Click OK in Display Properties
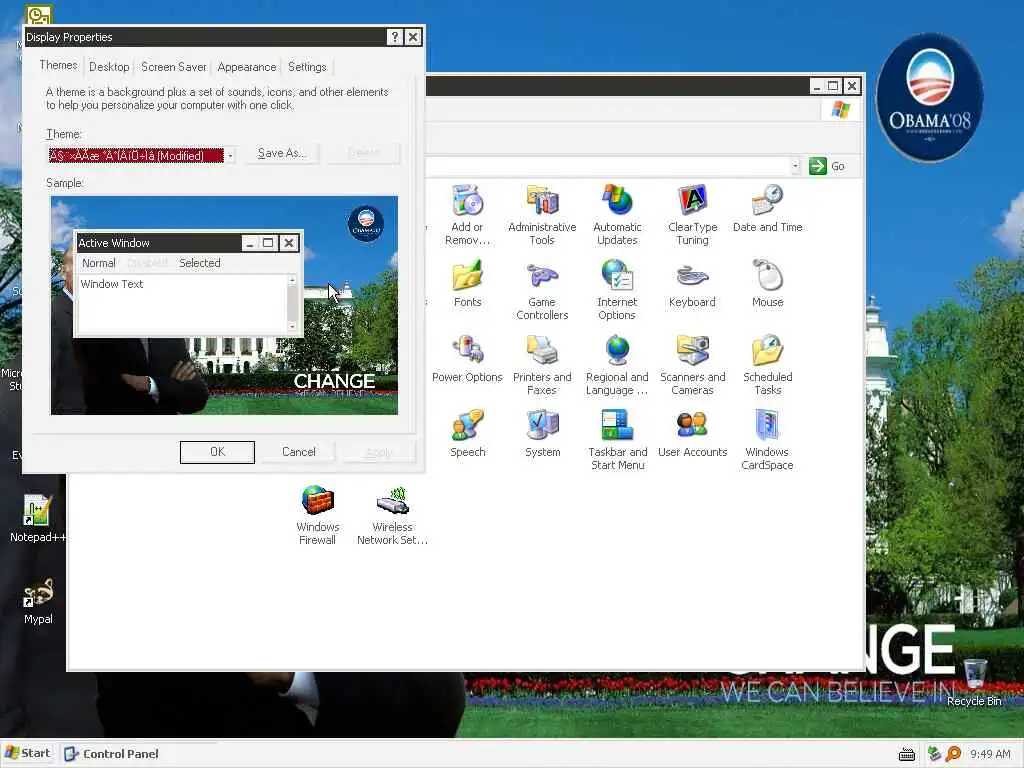The height and width of the screenshot is (768, 1024). point(217,452)
